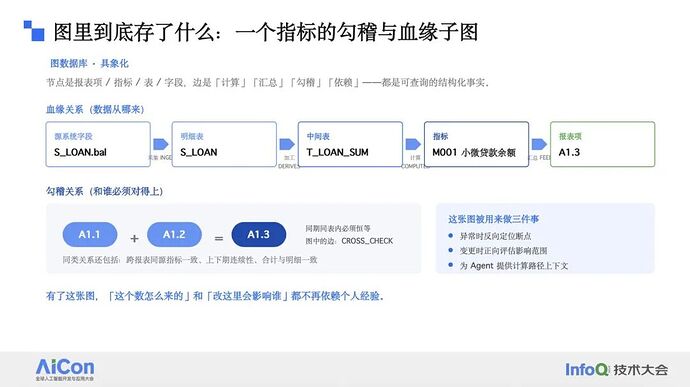Click the A1.2 pill
Image resolution: width=690 pixels, height=387 pixels.
[x=174, y=235]
